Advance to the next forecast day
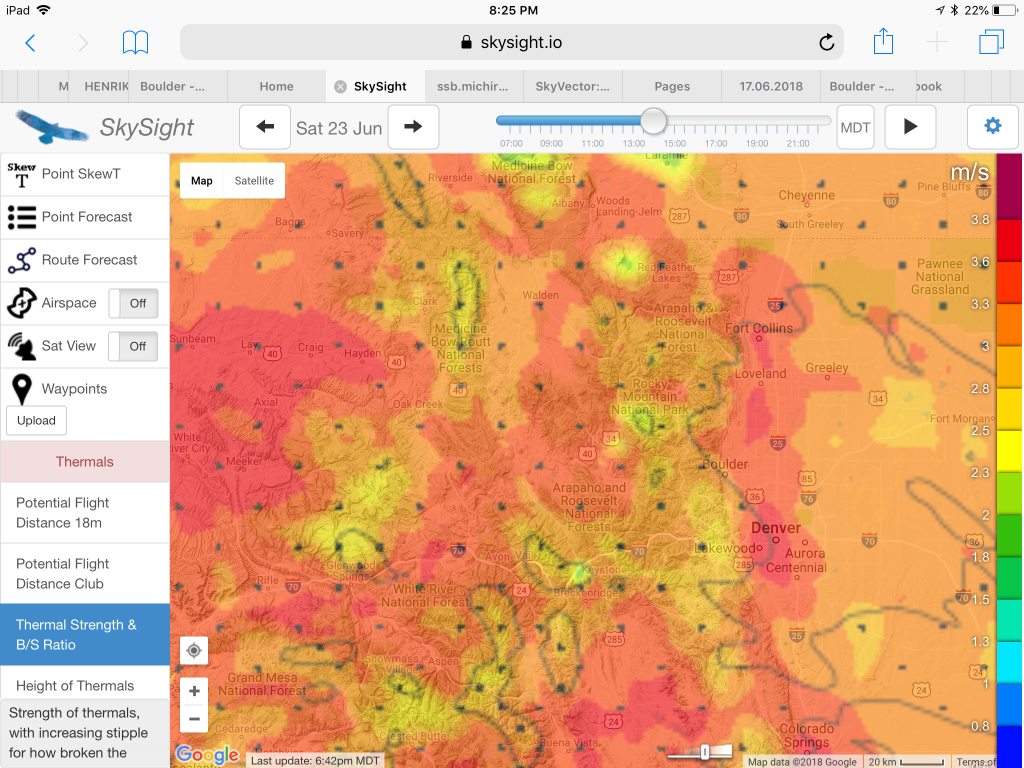Viewport: 1024px width, 768px height. click(413, 127)
